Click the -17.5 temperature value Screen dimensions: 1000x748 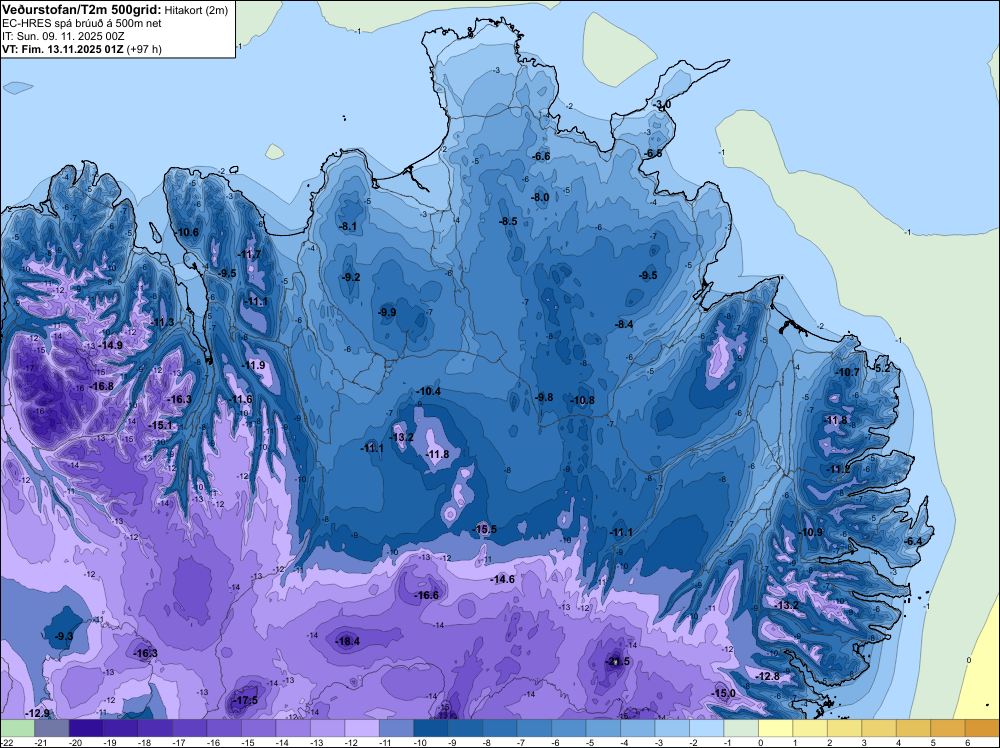pyautogui.click(x=246, y=700)
